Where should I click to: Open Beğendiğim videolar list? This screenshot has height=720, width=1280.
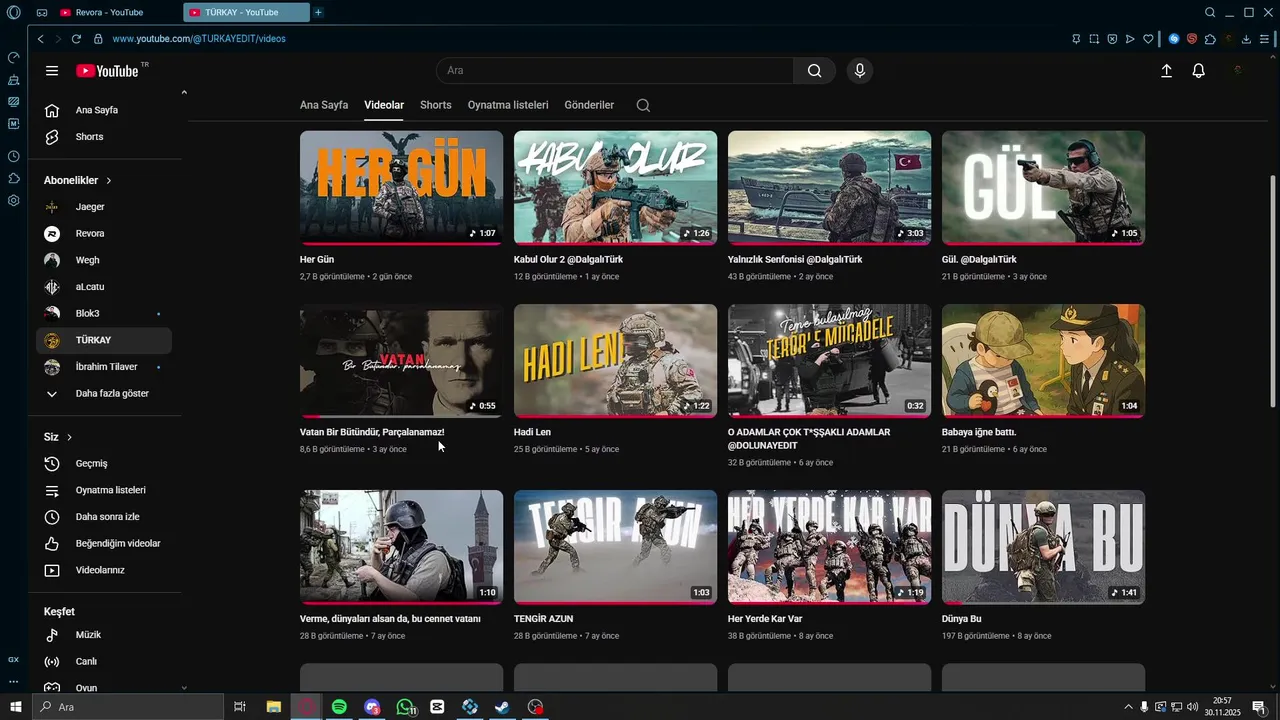click(x=104, y=544)
